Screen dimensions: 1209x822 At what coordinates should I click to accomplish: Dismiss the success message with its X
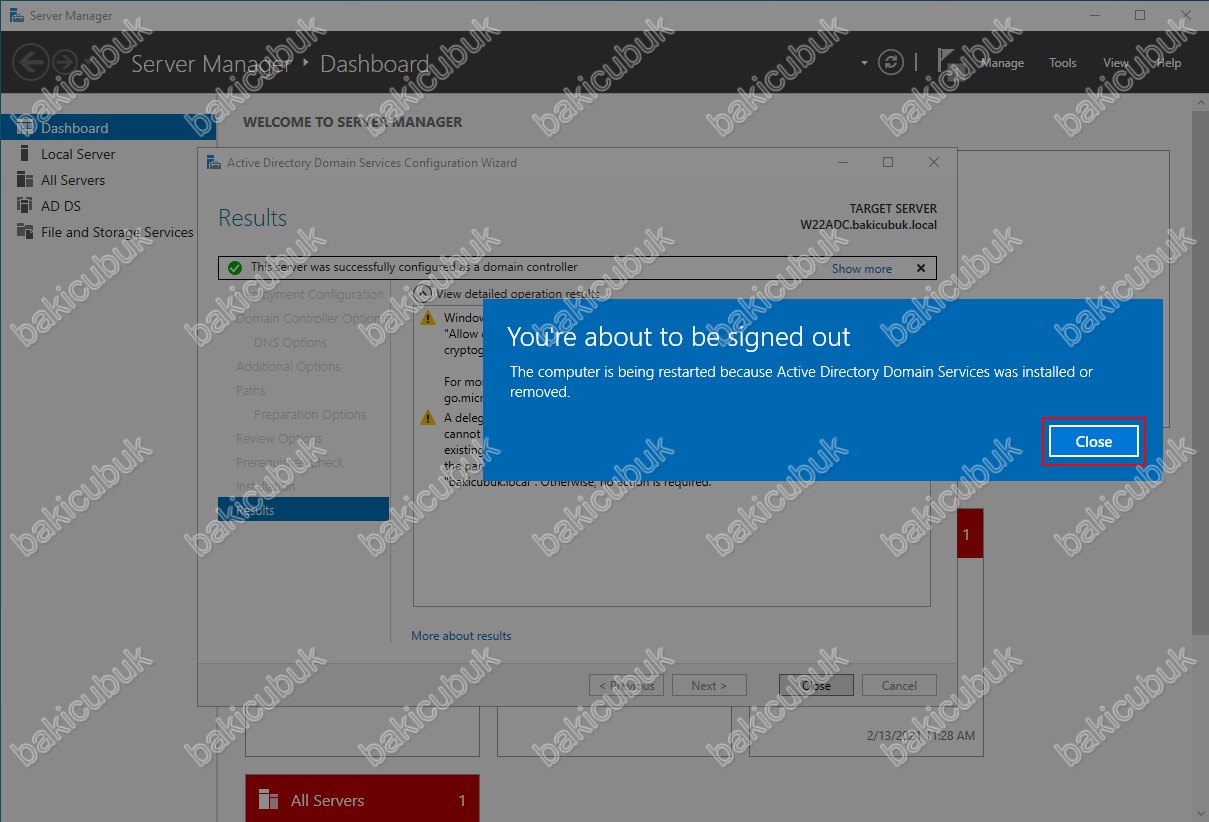(x=921, y=269)
